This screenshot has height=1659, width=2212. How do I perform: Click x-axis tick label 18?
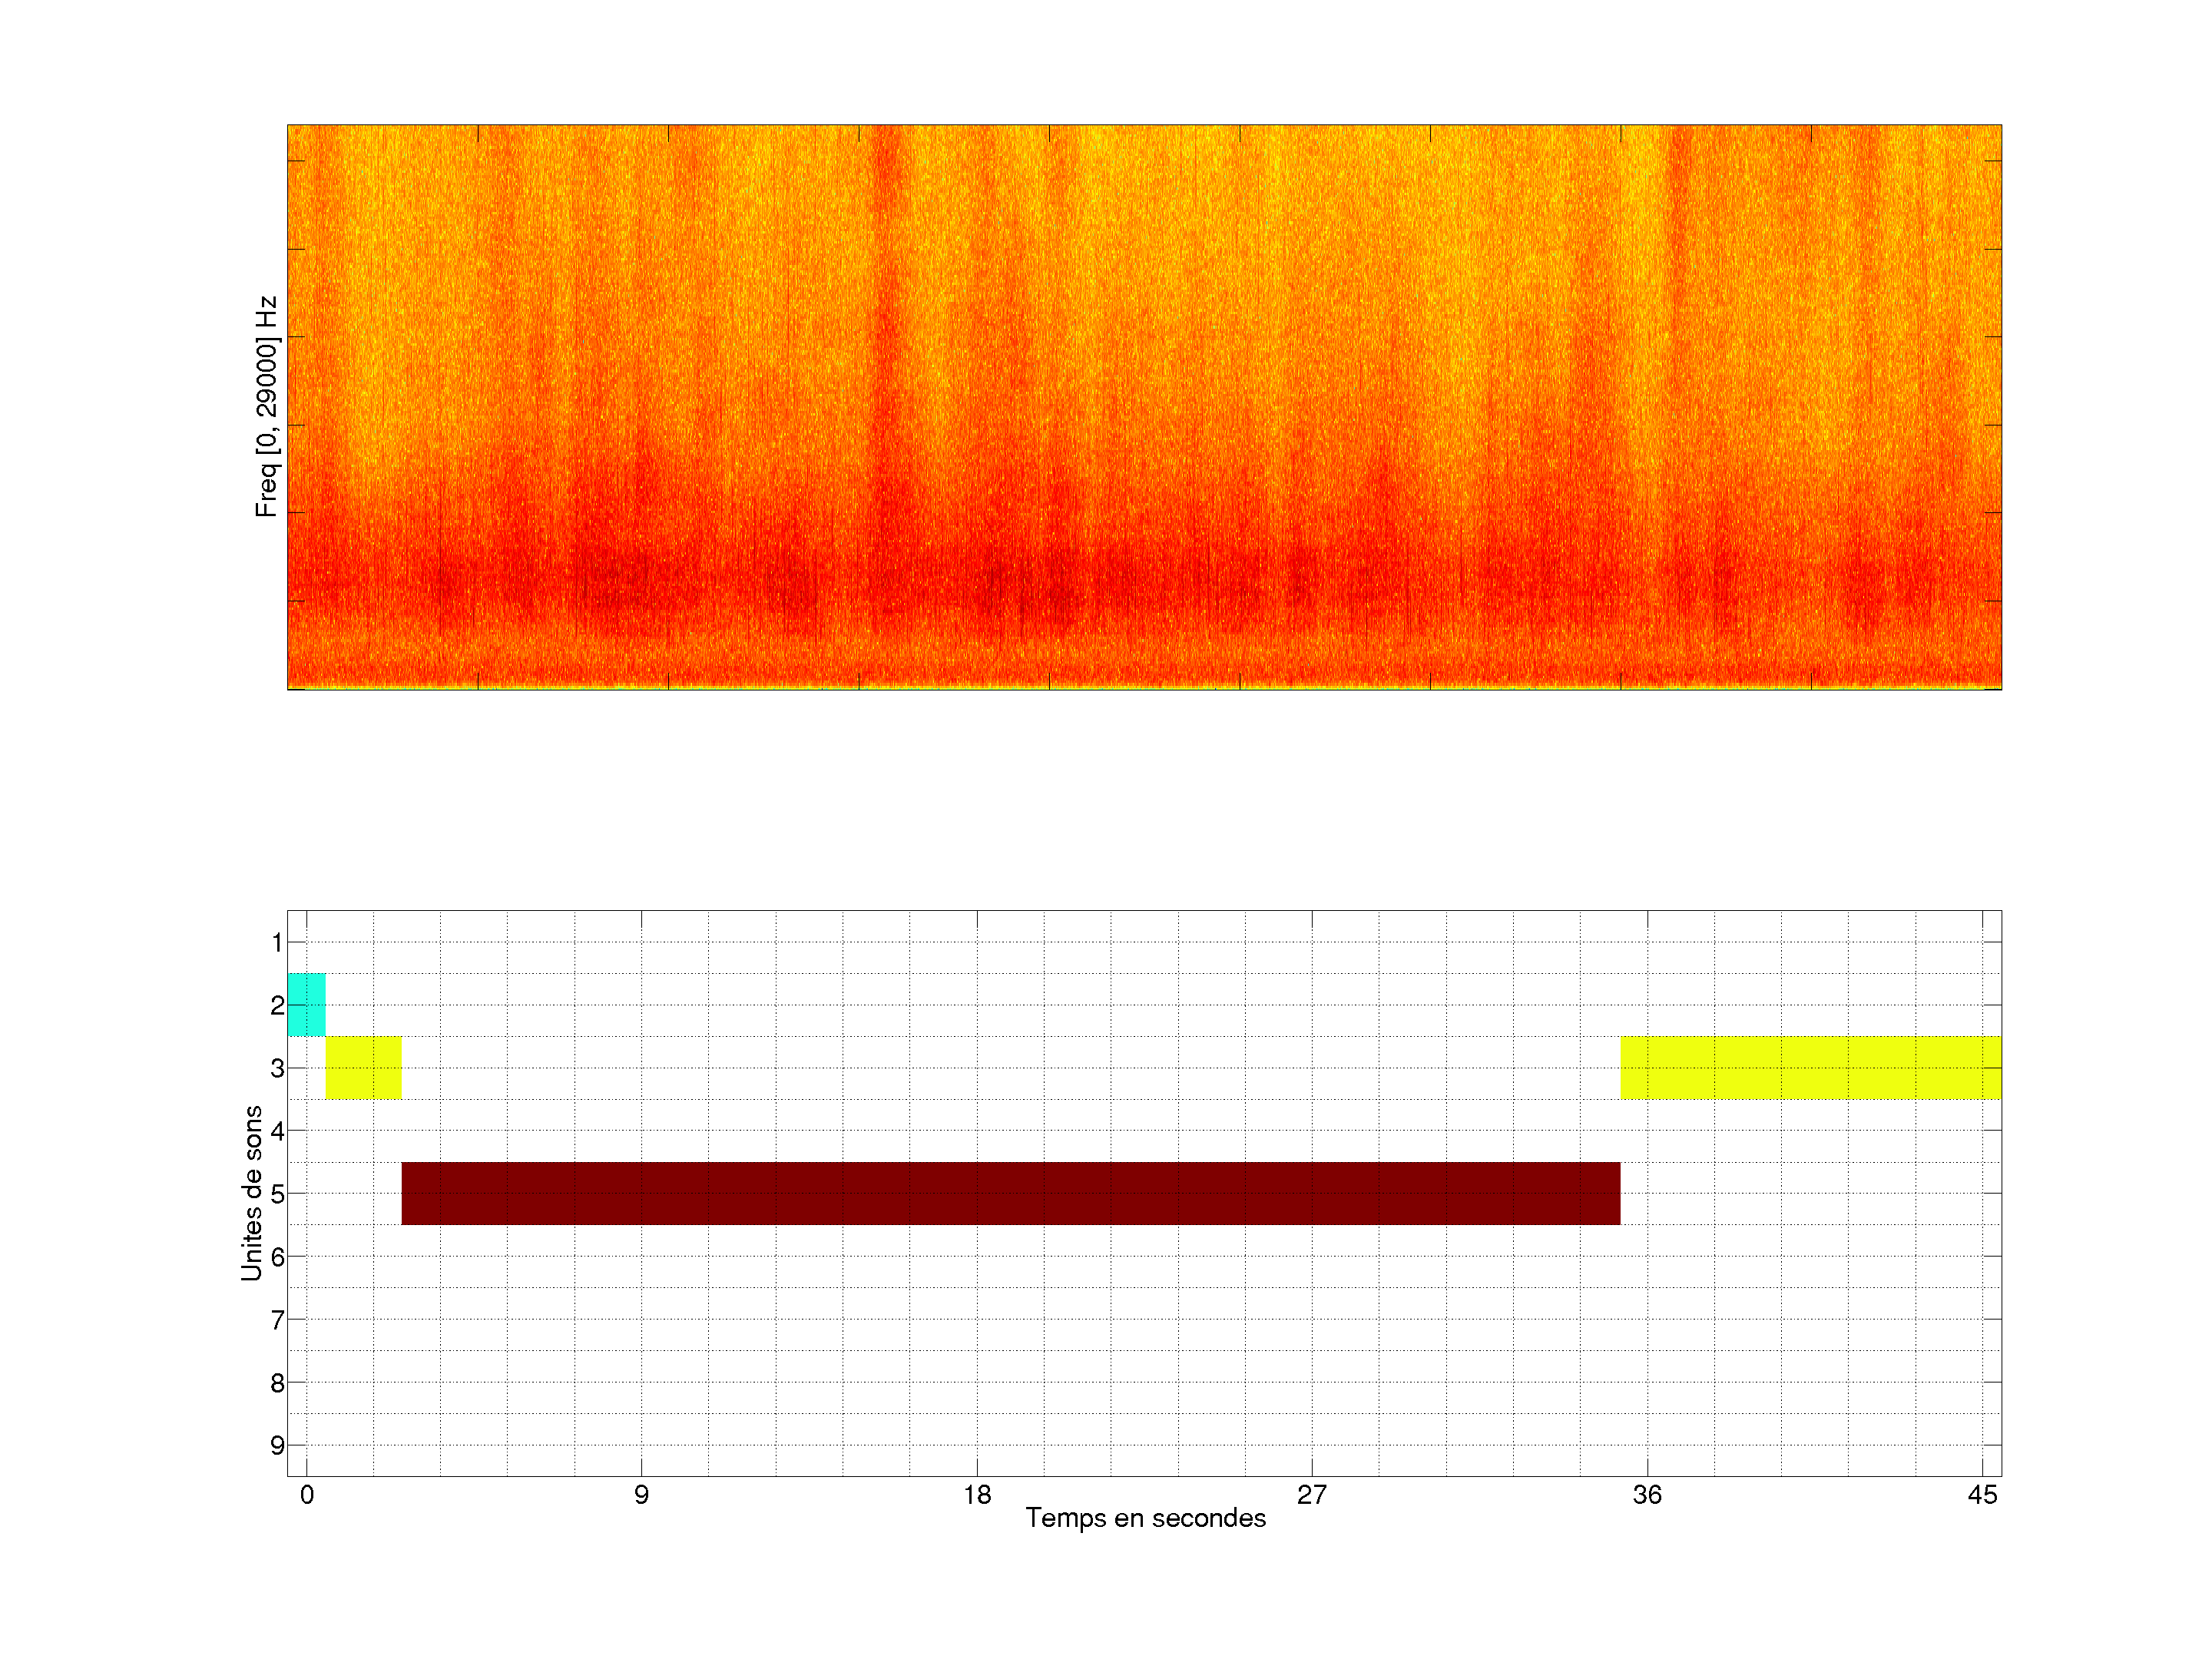(x=977, y=1495)
